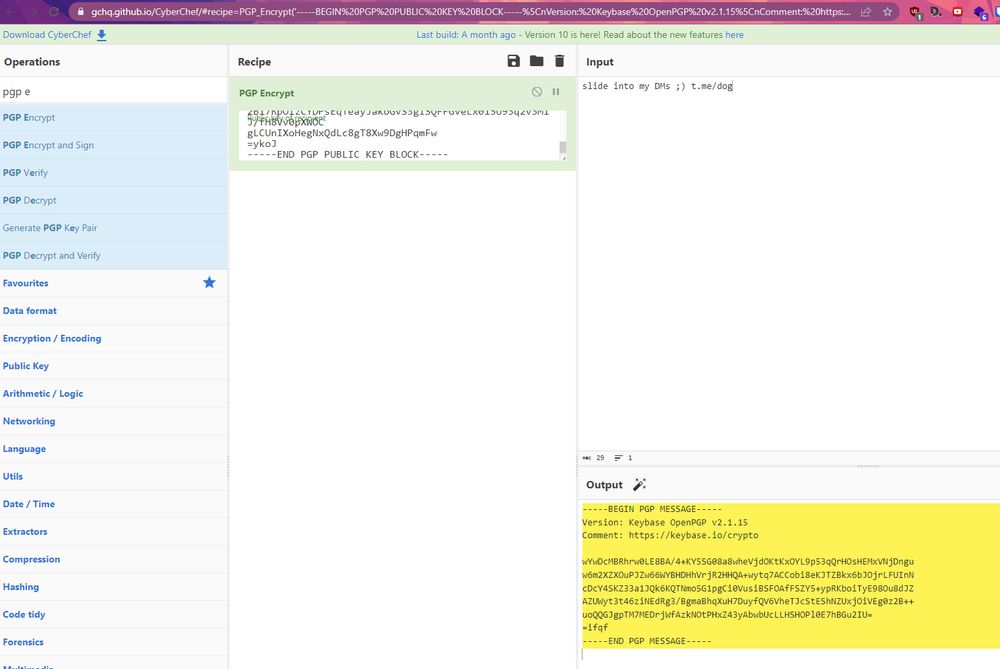Click the END PGP MESSAGE output line
Image resolution: width=1000 pixels, height=669 pixels.
[x=647, y=641]
